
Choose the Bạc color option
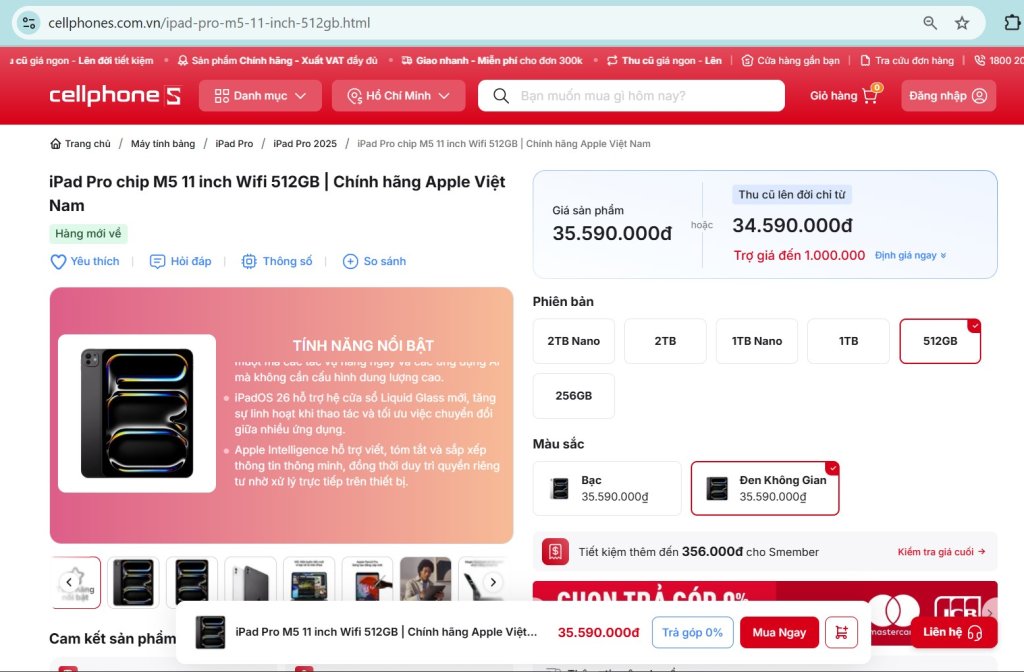click(x=607, y=488)
